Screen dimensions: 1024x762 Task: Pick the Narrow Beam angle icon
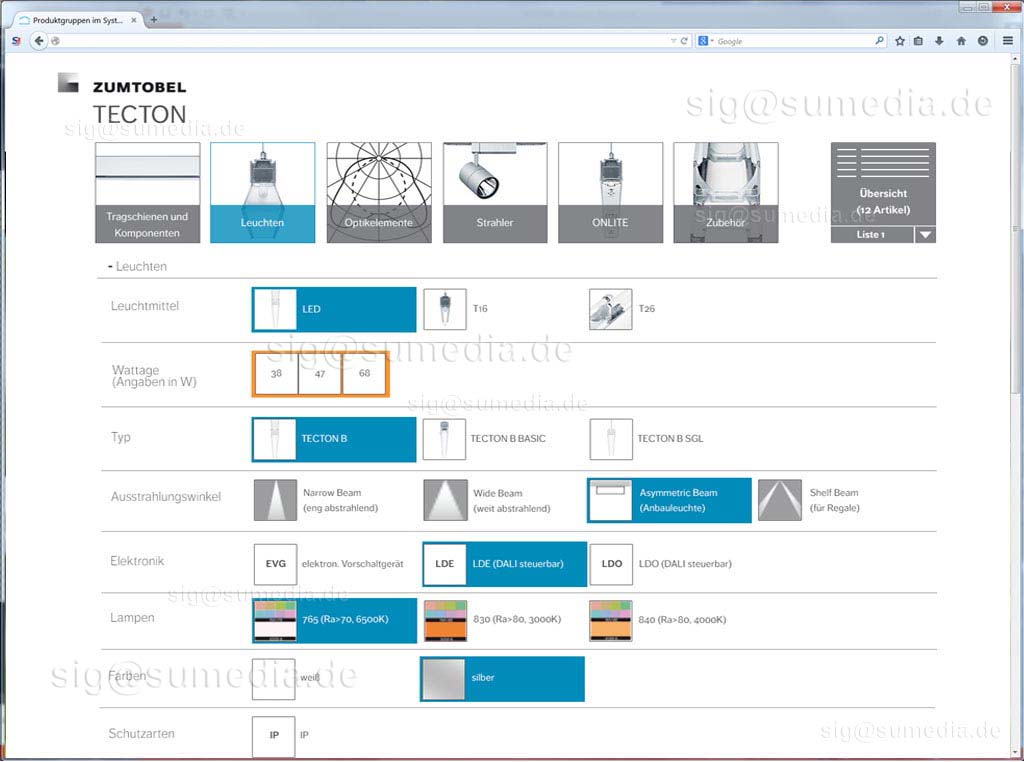coord(275,500)
